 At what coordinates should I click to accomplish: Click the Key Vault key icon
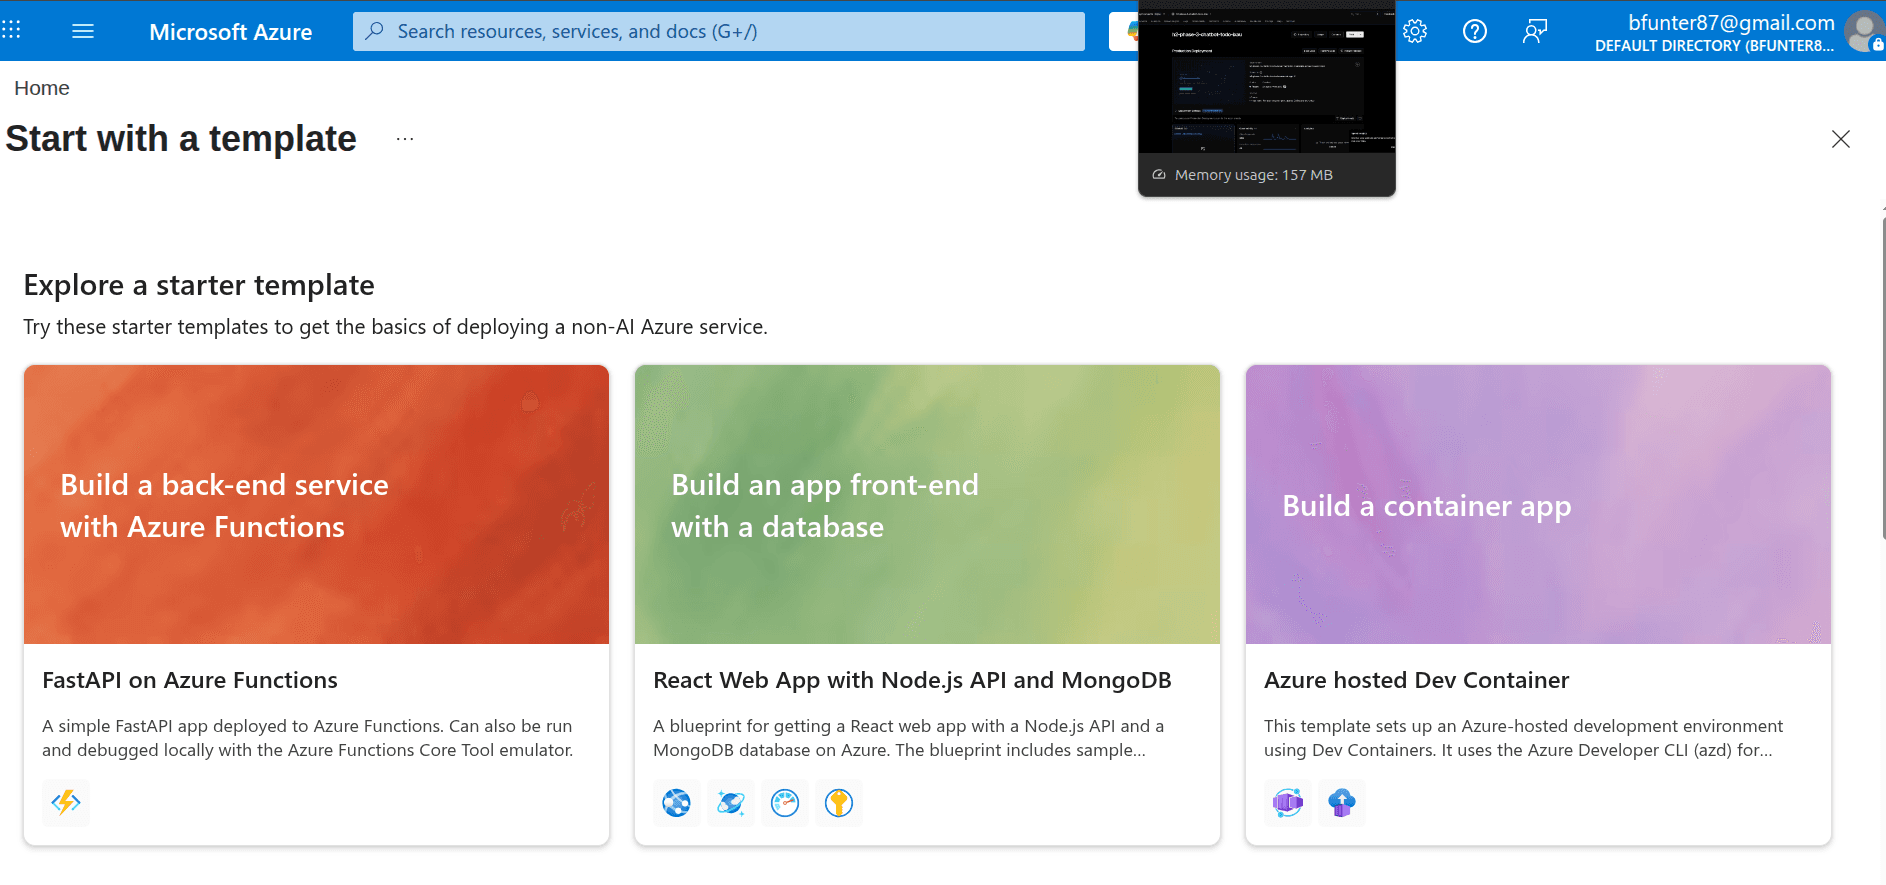point(839,802)
